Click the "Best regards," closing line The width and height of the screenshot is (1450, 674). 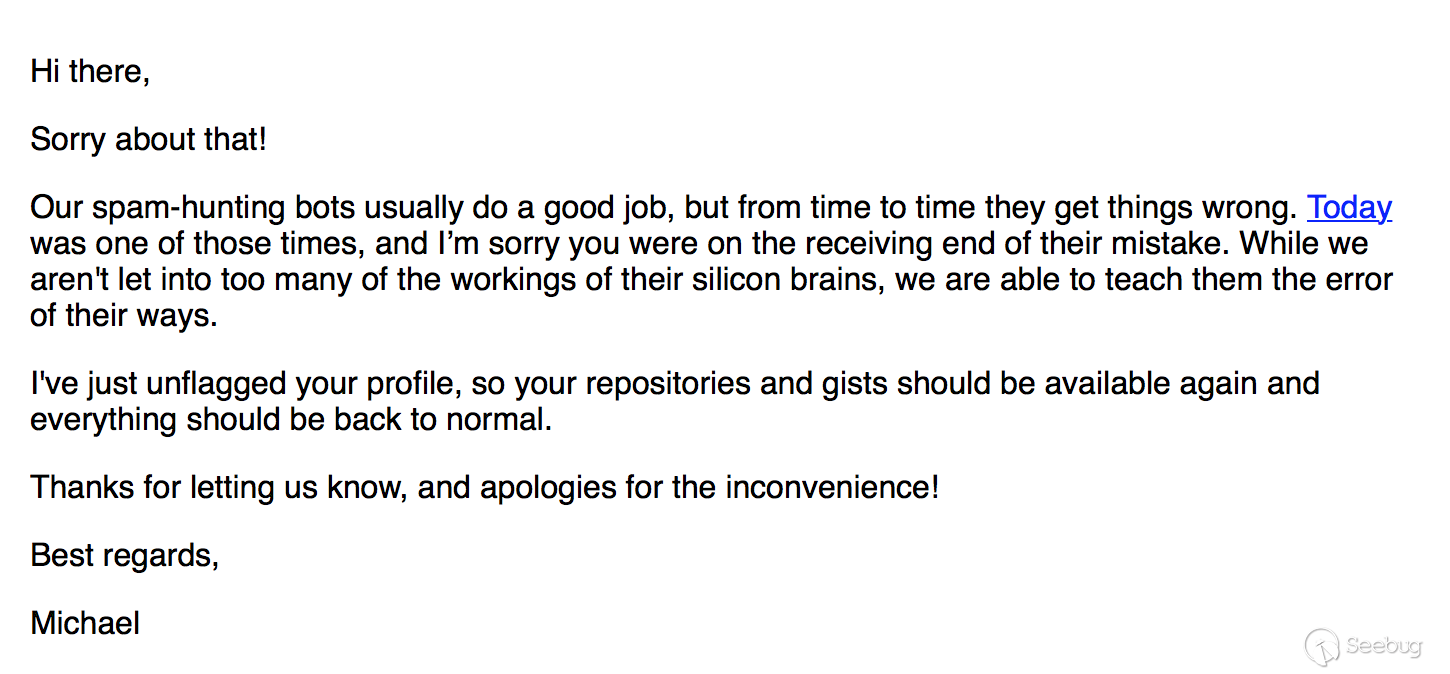125,554
